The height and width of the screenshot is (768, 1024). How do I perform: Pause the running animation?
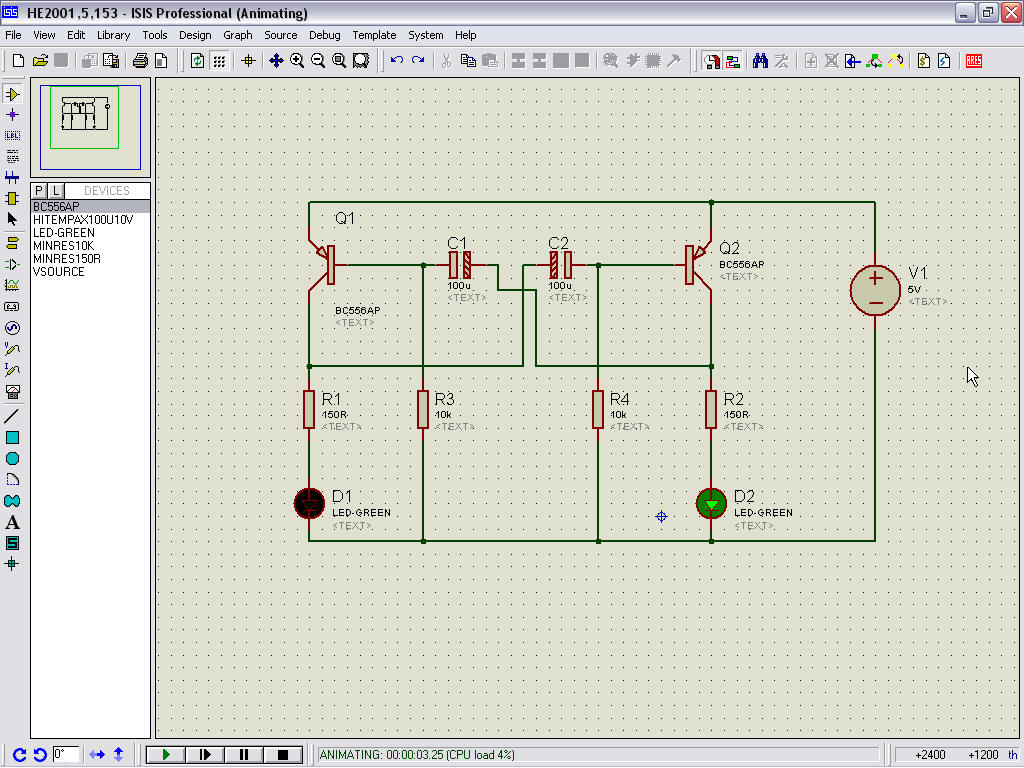pos(244,755)
